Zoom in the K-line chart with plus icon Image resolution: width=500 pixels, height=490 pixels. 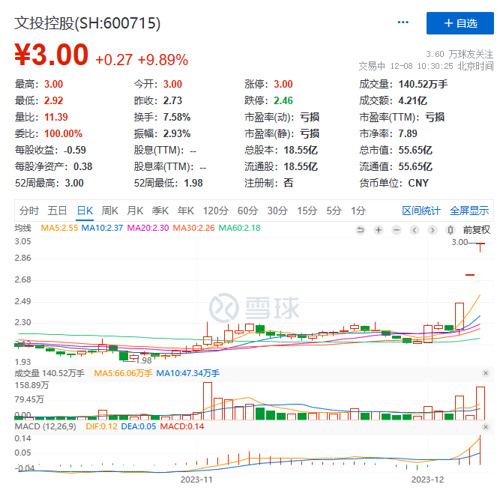coord(378,230)
